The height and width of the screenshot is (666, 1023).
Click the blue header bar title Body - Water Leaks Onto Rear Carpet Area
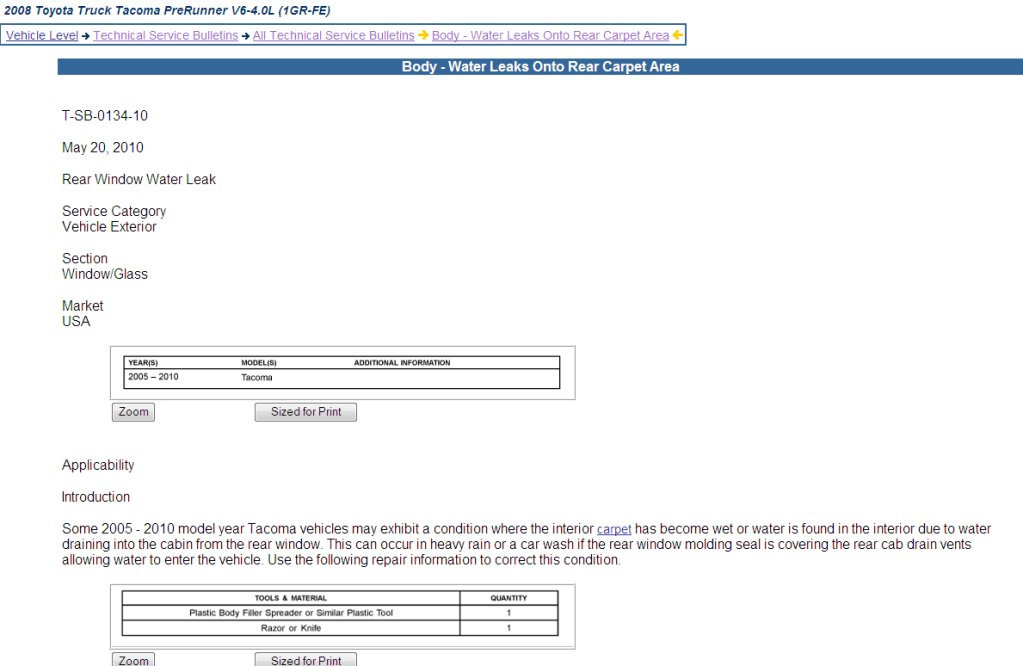click(x=540, y=67)
